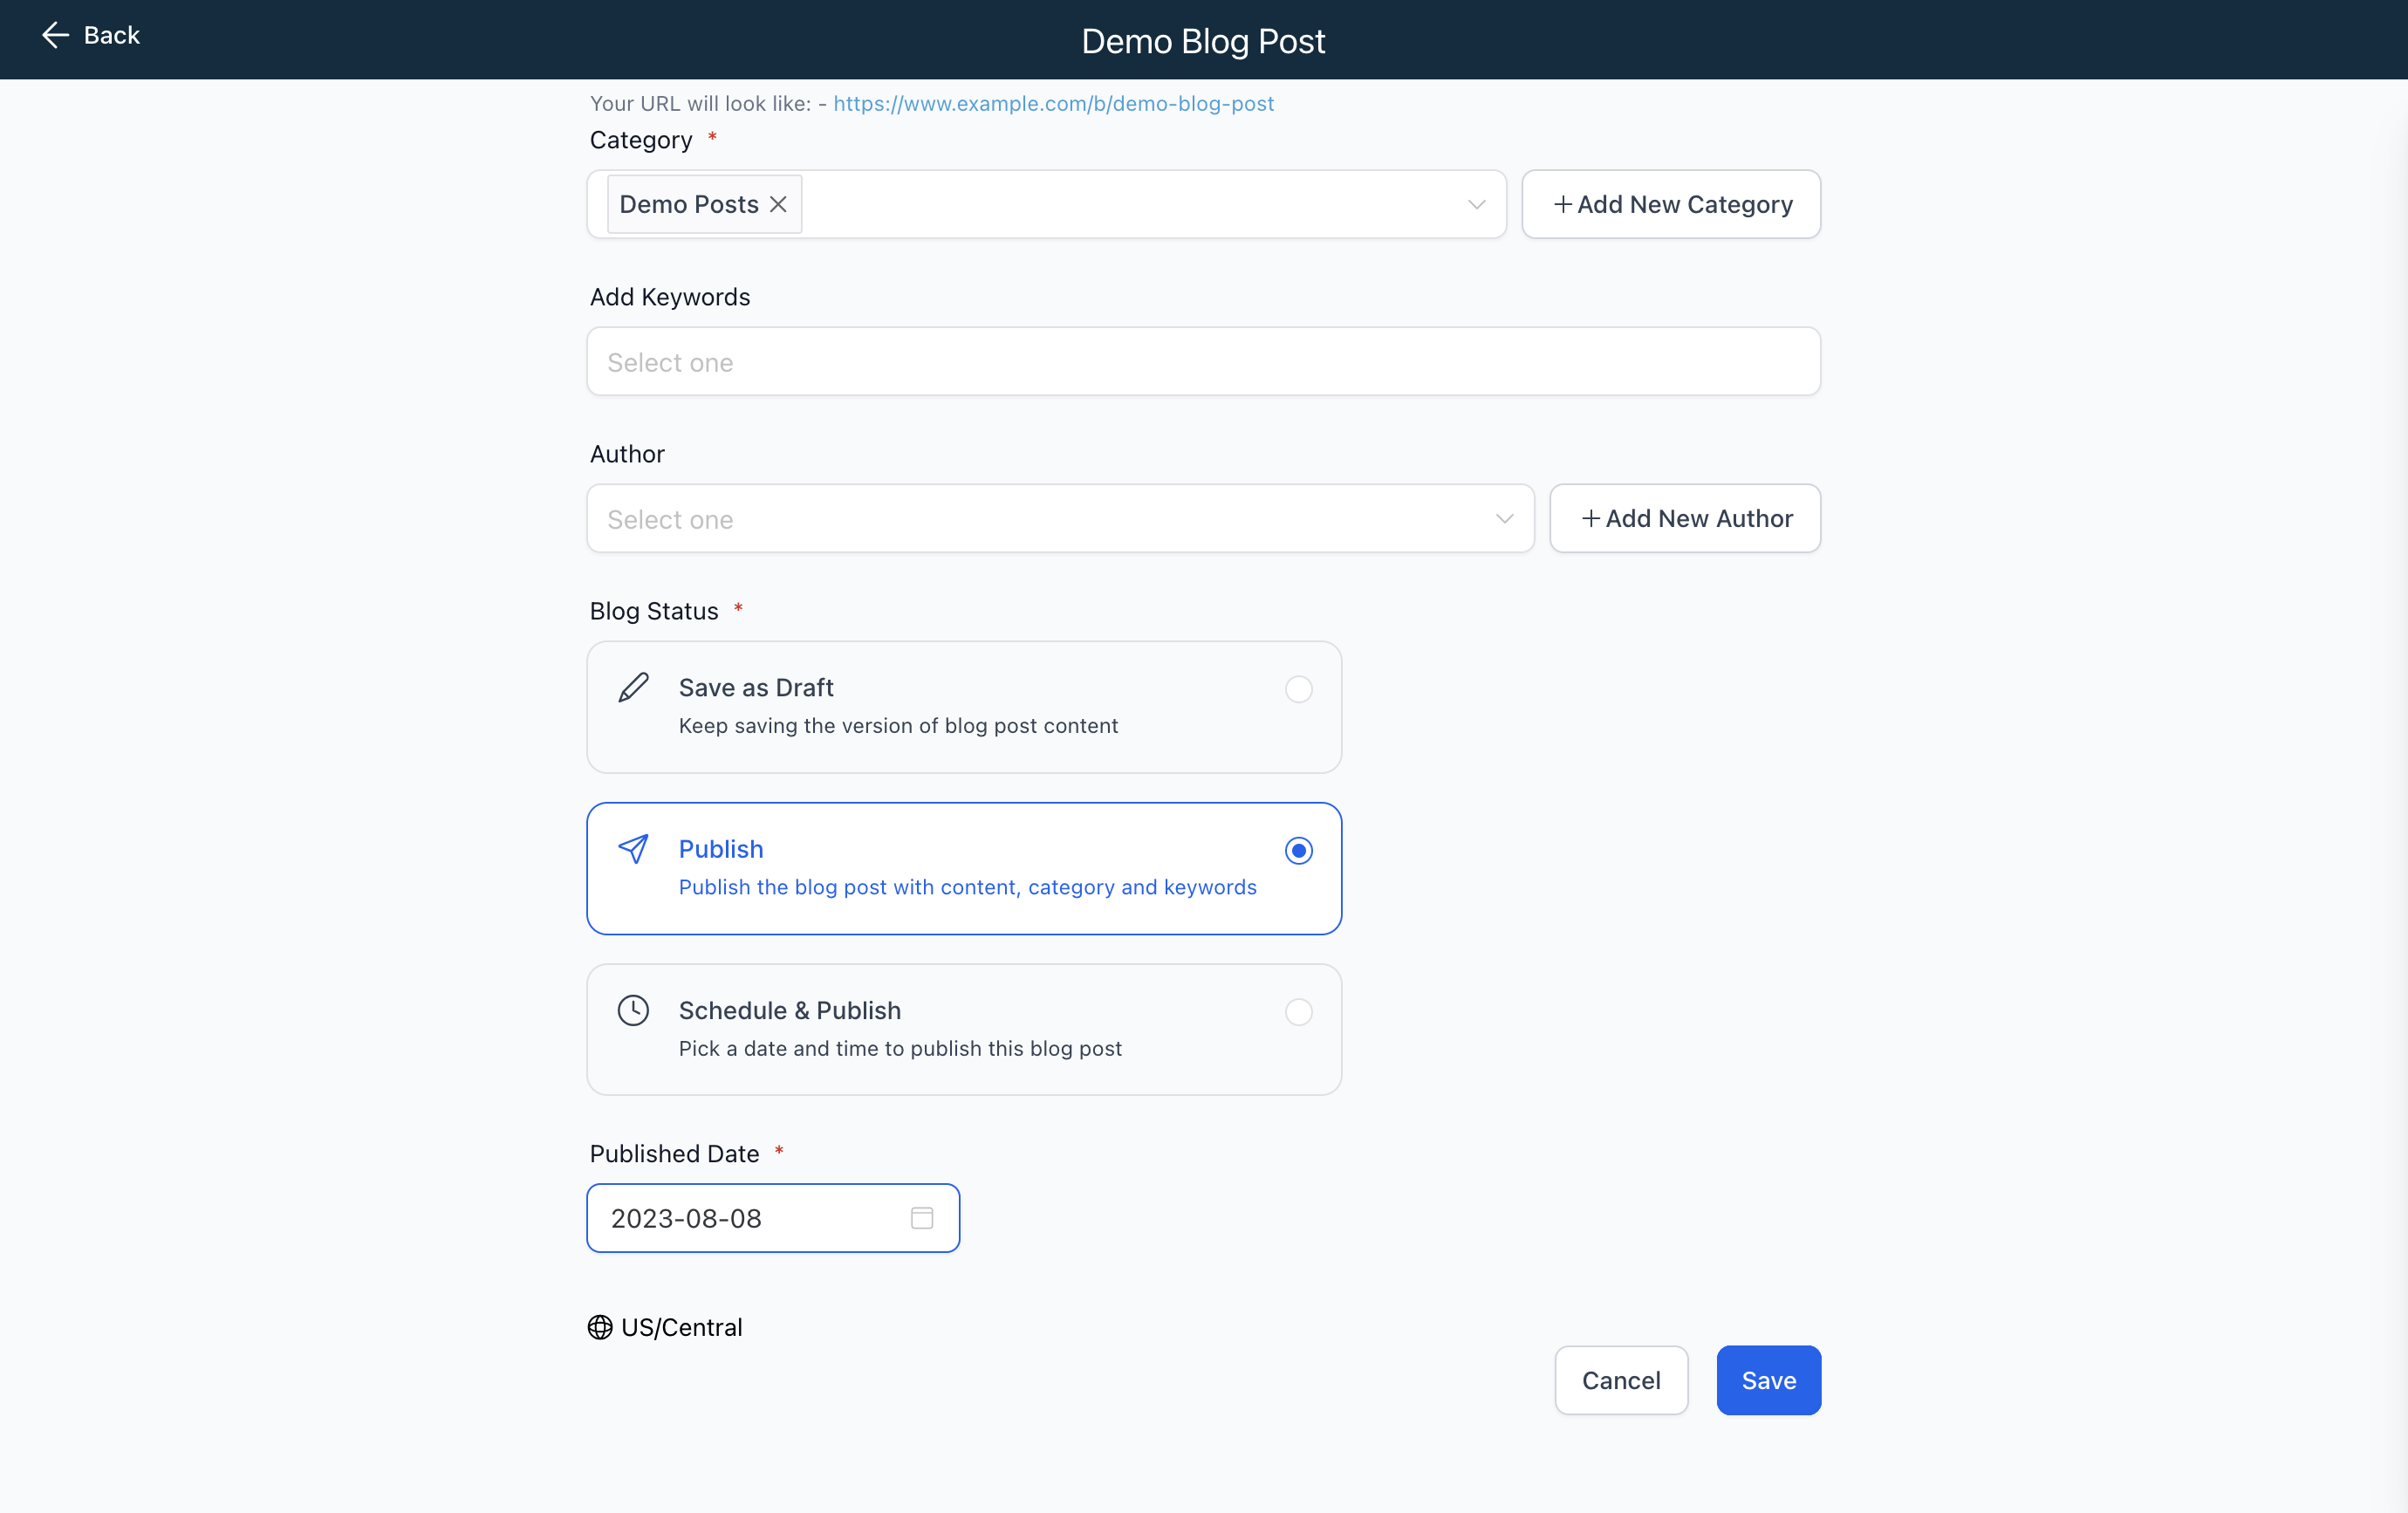Click the back arrow icon

click(x=55, y=35)
